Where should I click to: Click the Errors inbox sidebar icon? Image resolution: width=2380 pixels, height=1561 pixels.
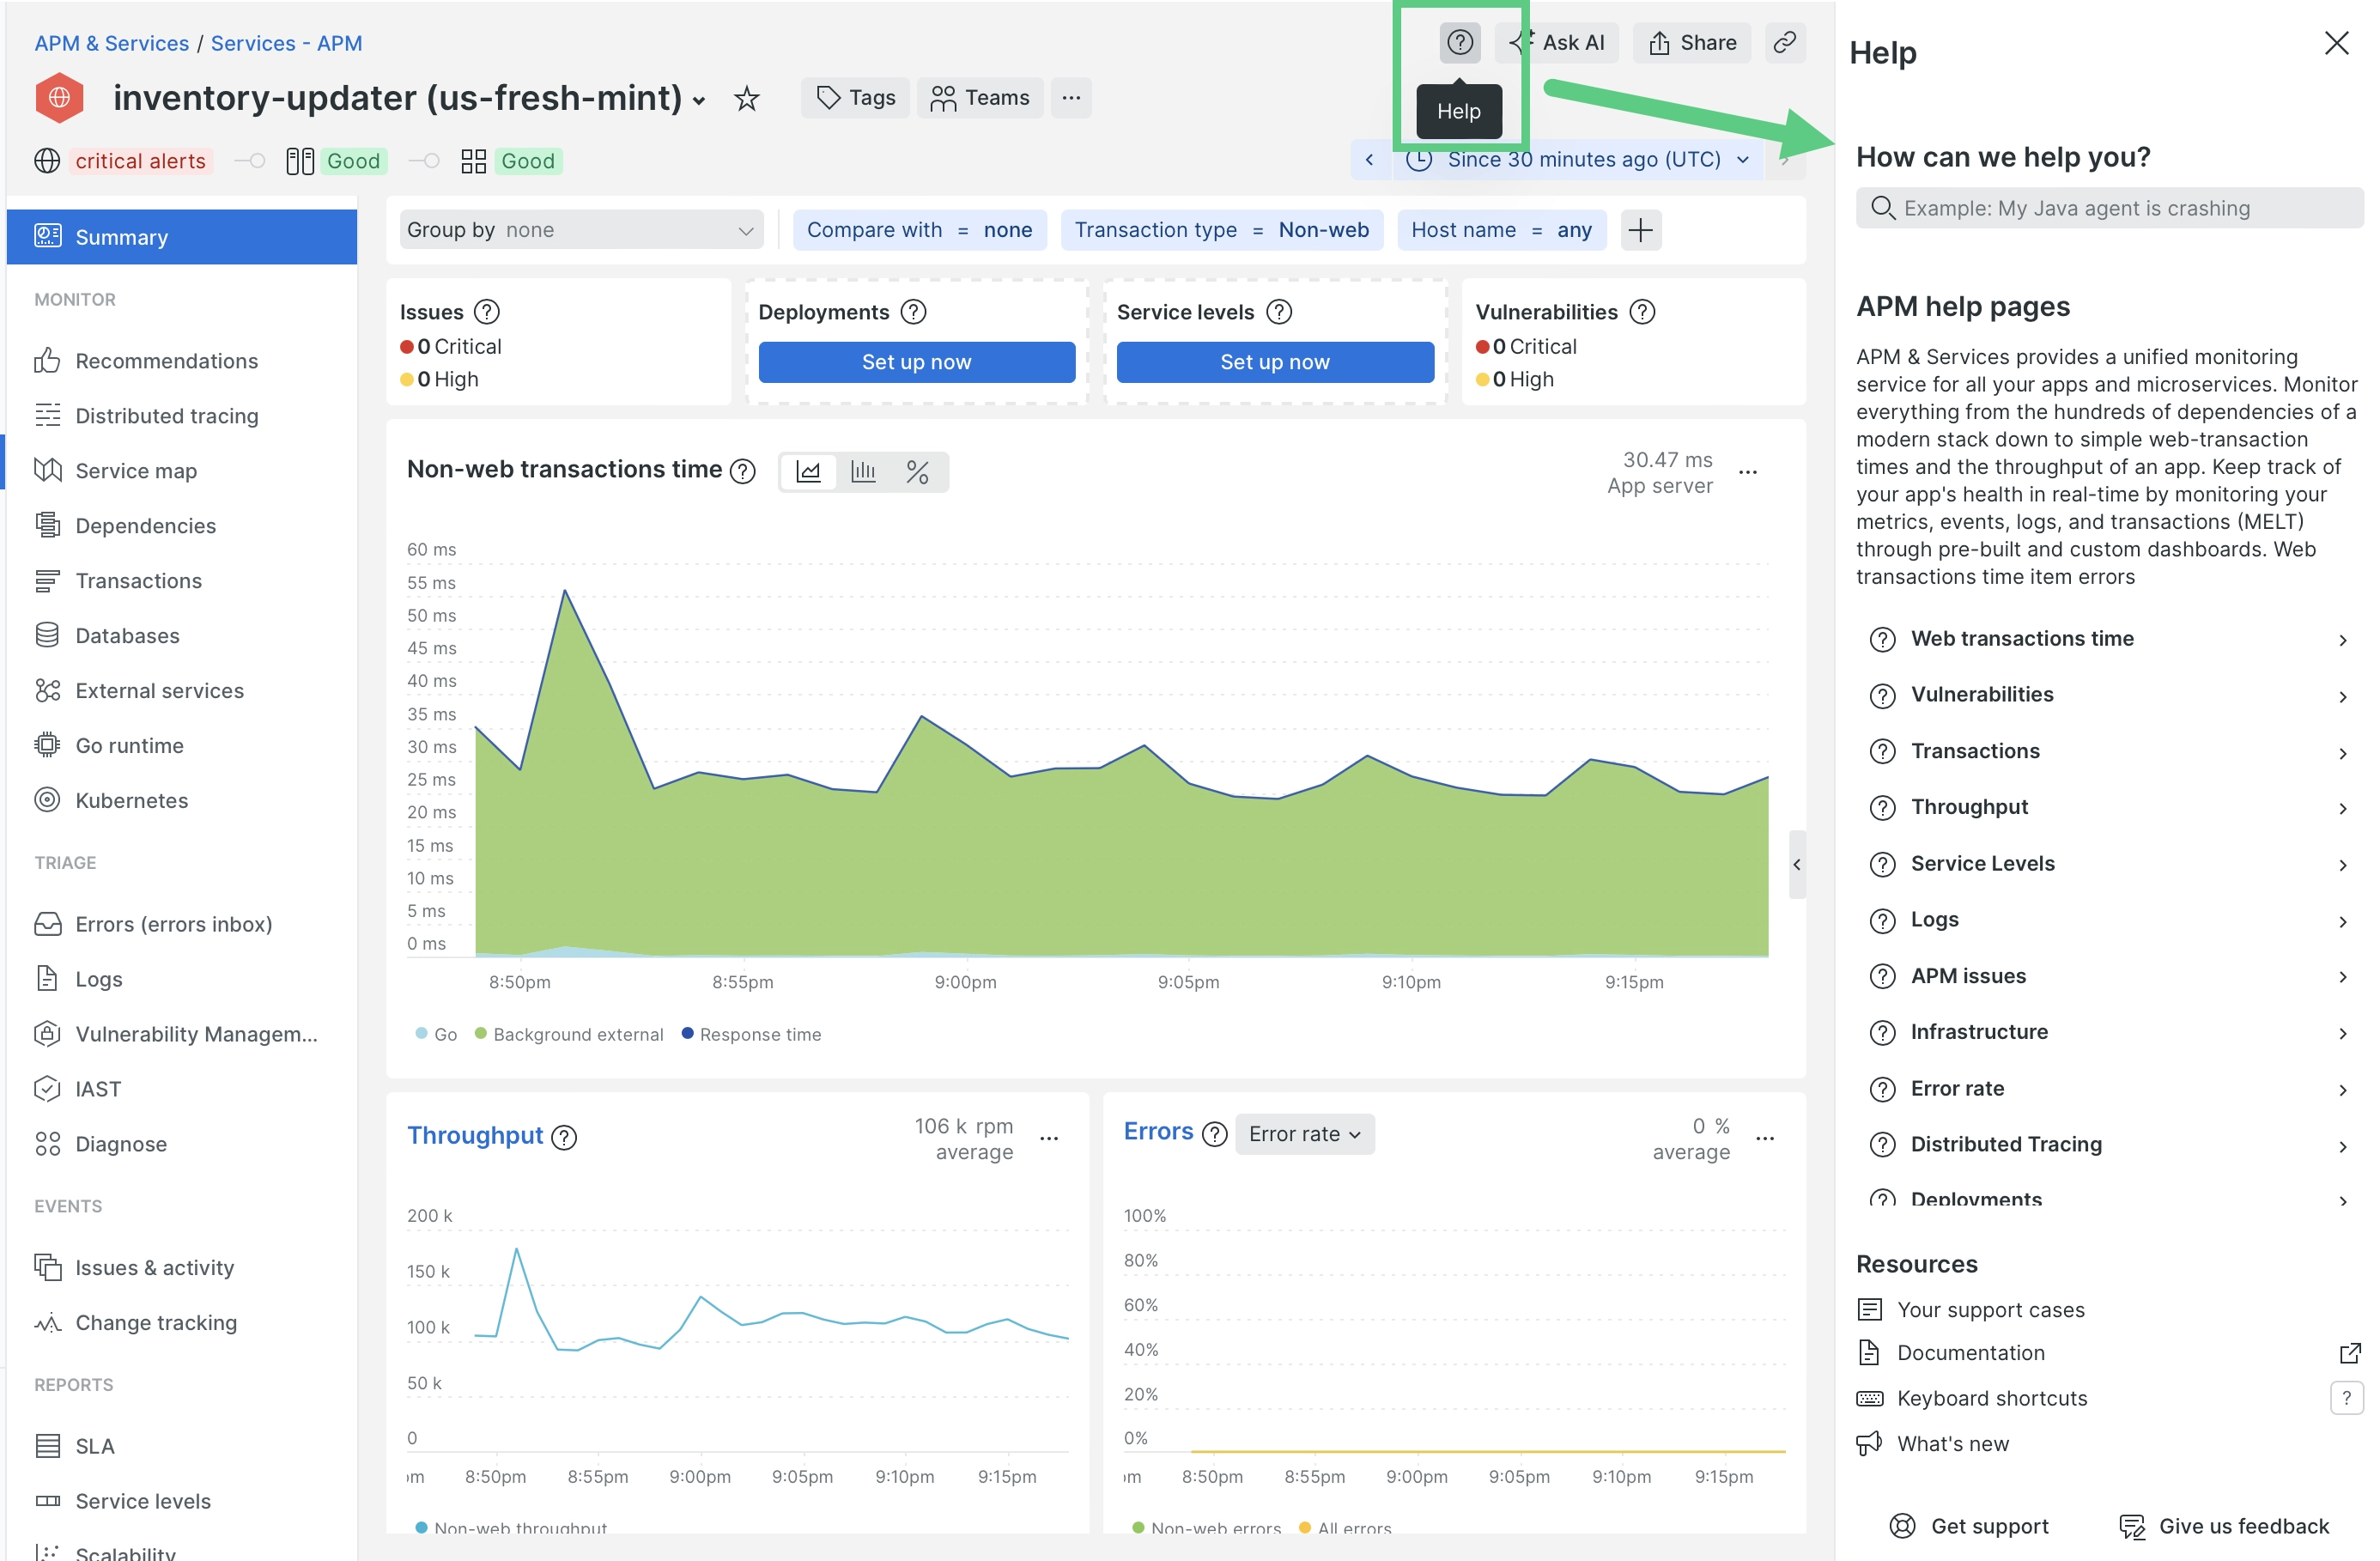pyautogui.click(x=47, y=924)
